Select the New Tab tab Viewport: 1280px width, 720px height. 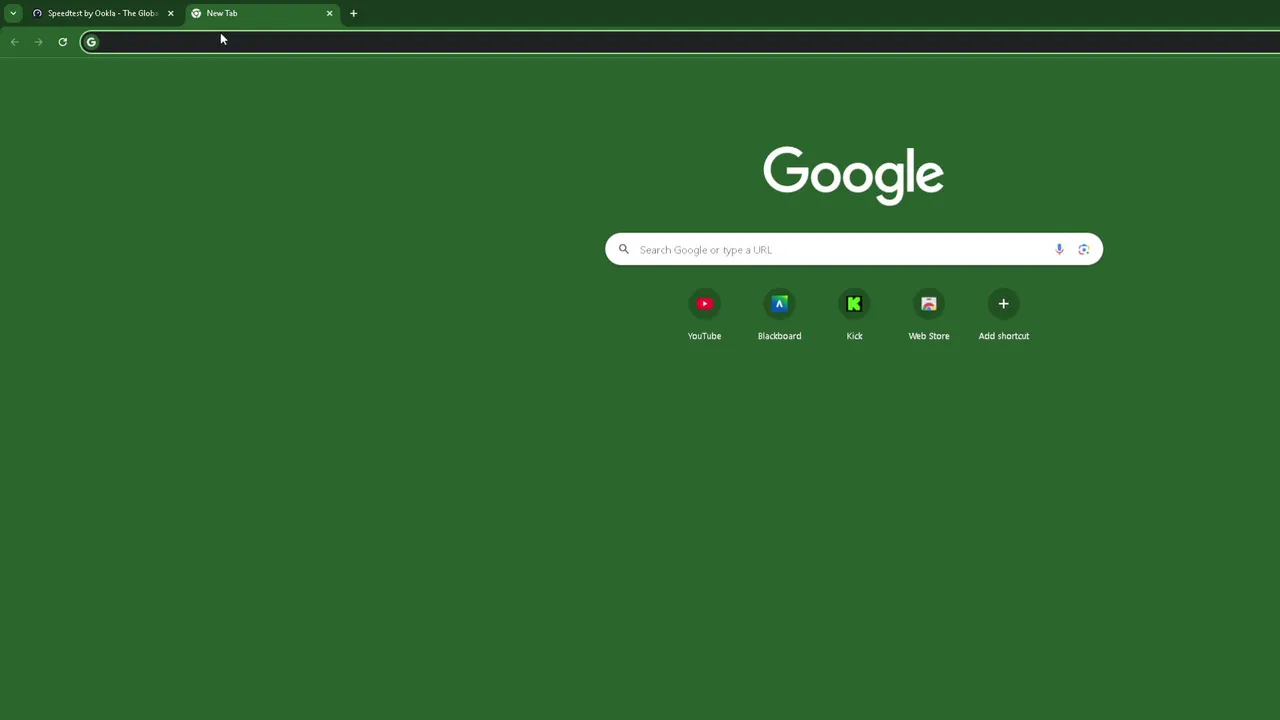point(262,13)
